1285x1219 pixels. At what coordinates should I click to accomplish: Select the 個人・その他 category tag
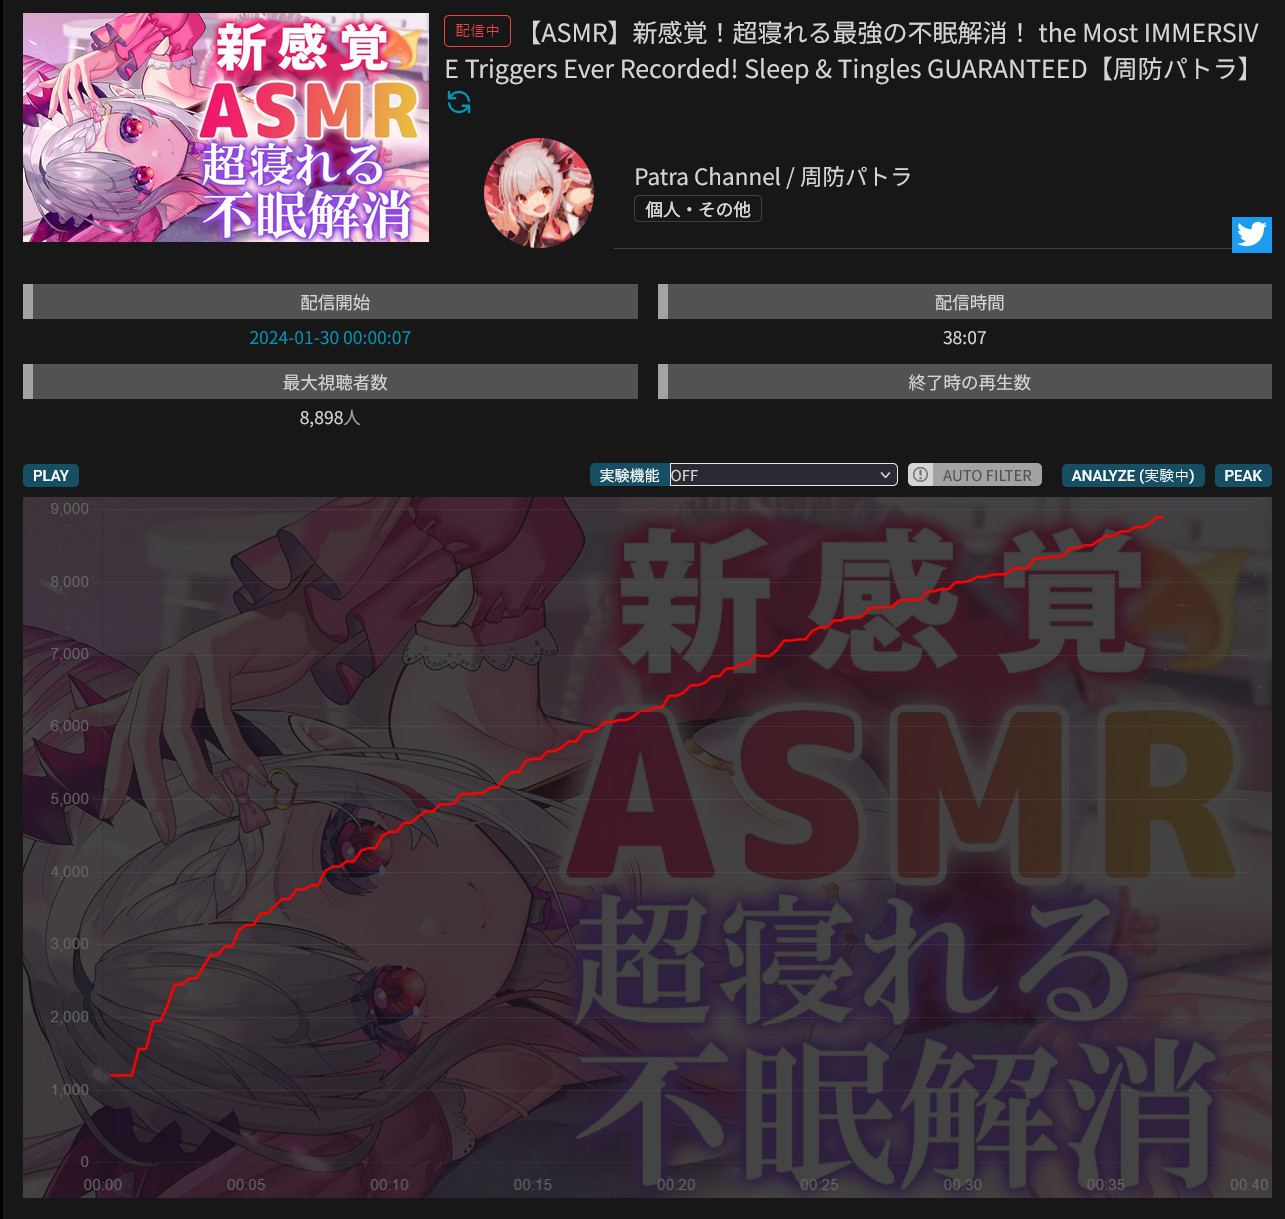tap(698, 209)
